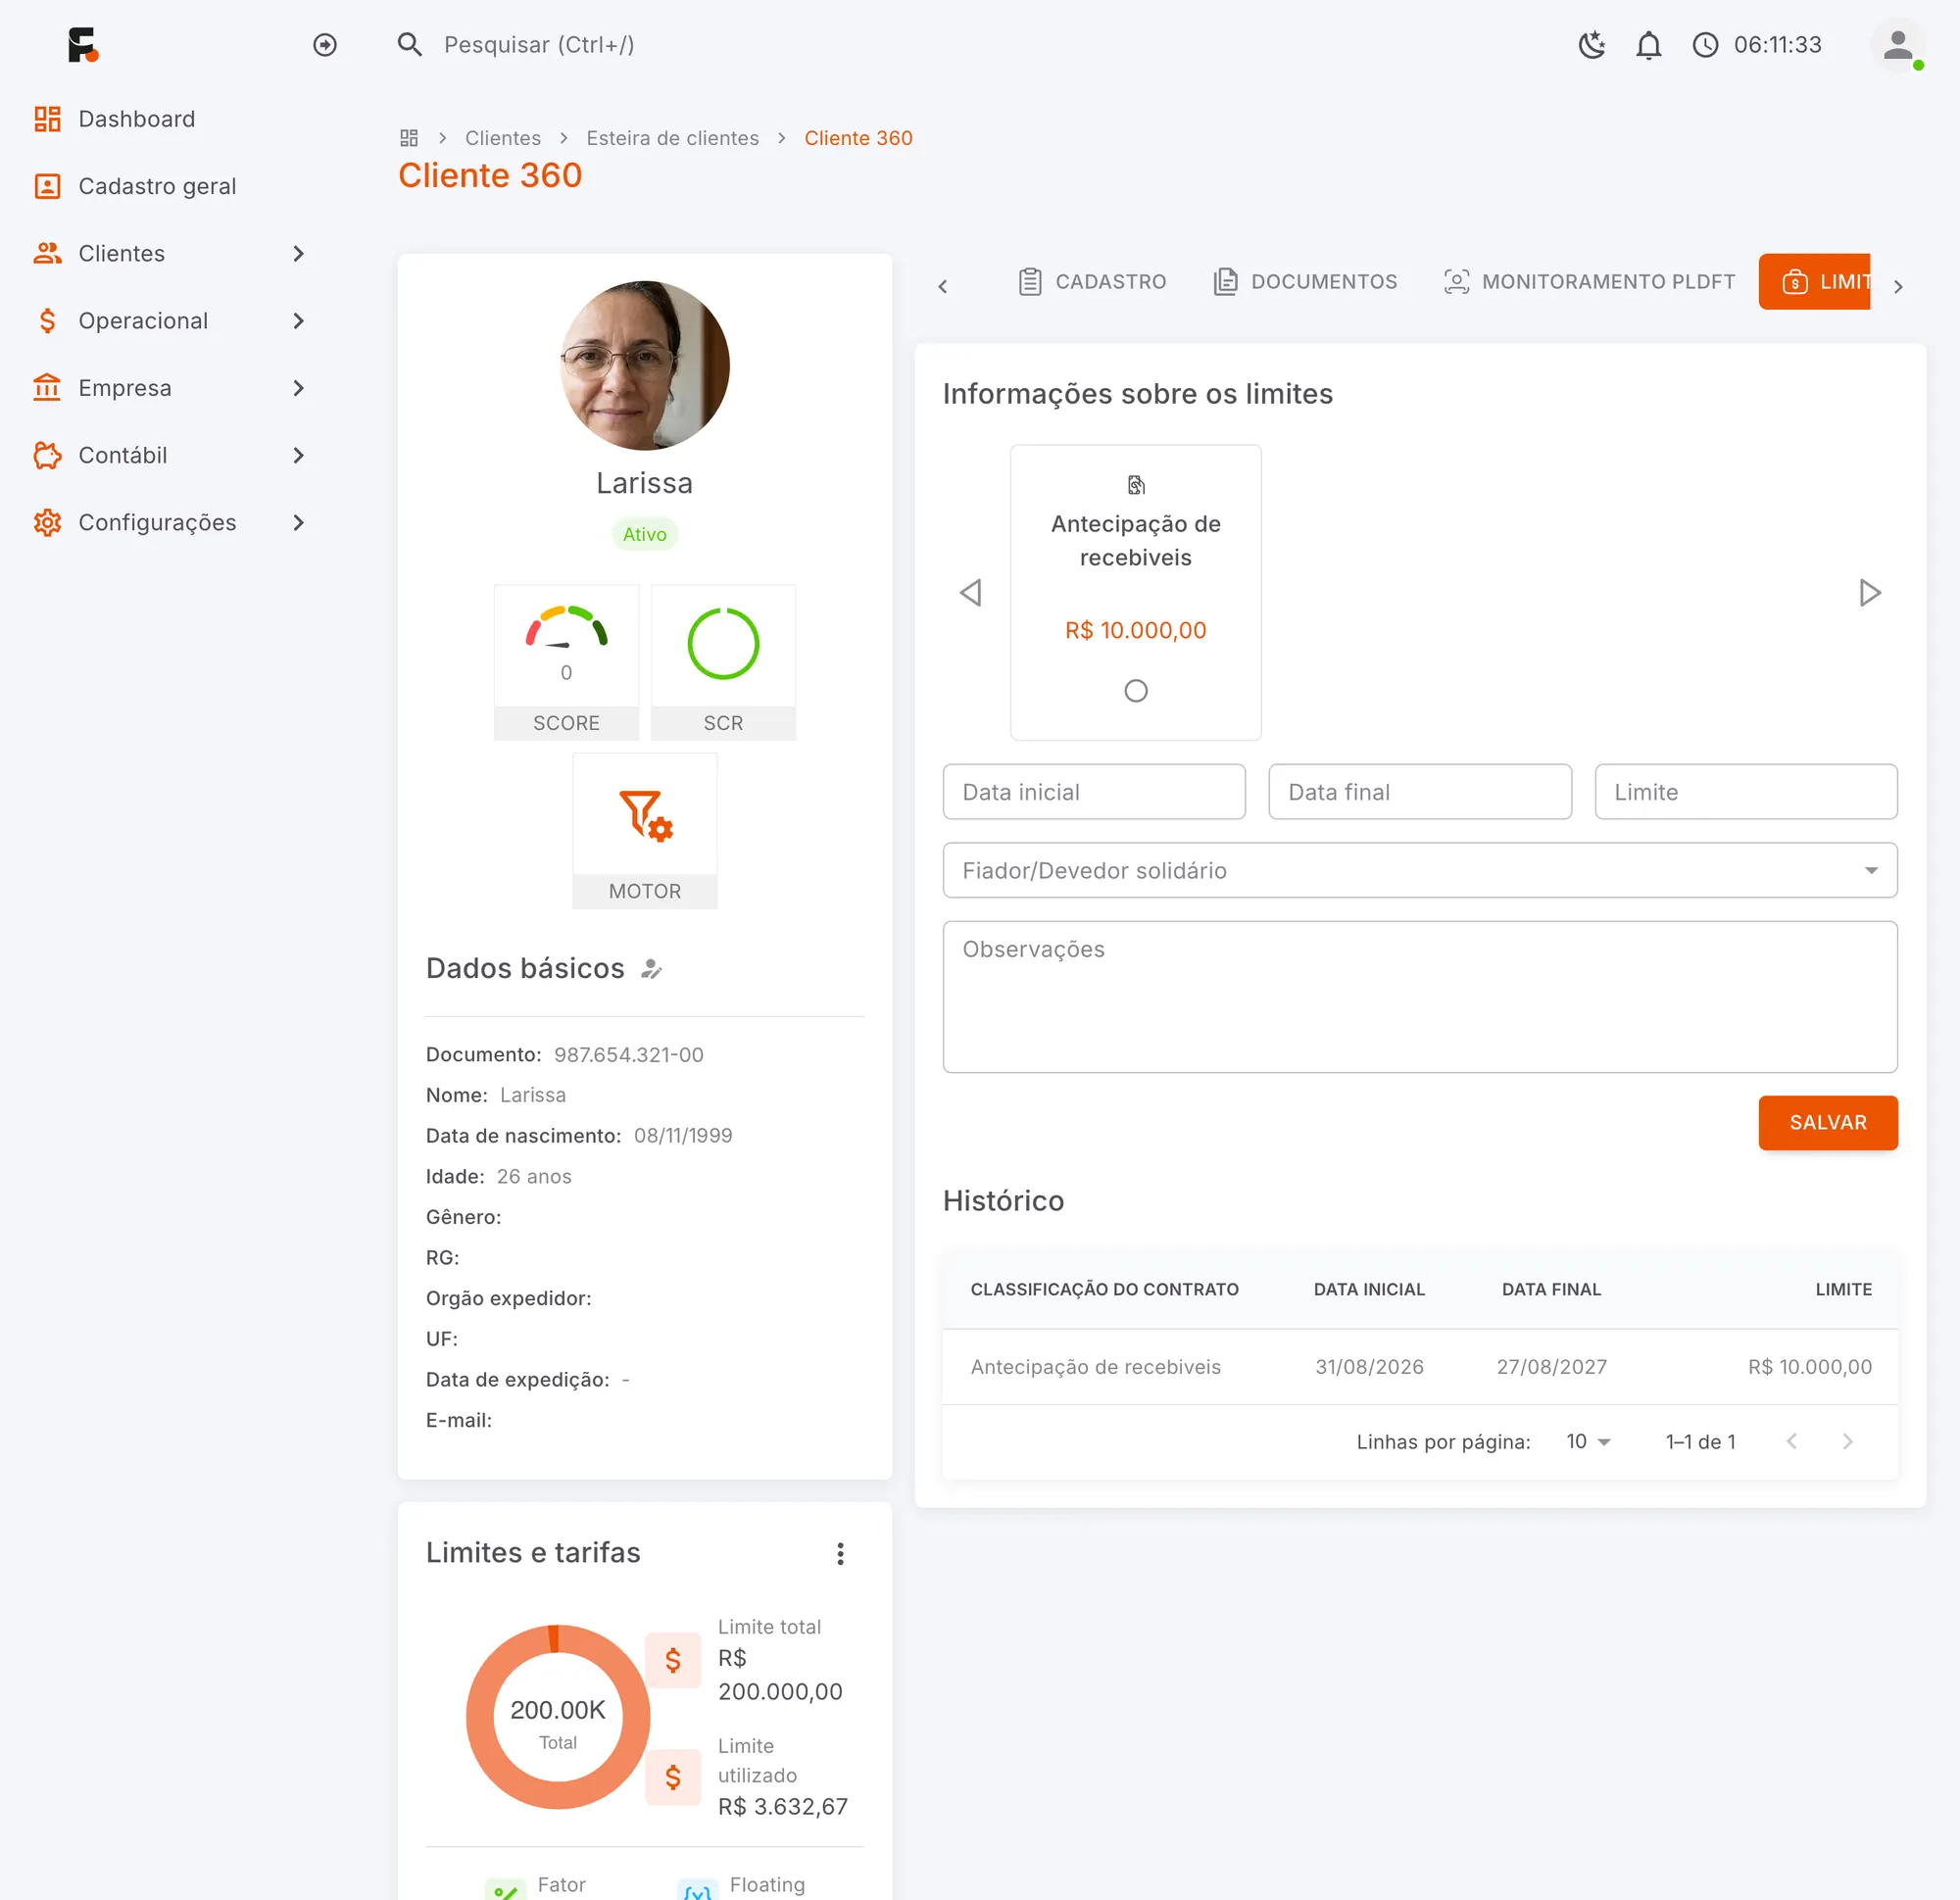Switch to the MONITORAMENTO PLDFT tab
The width and height of the screenshot is (1960, 1900).
point(1589,282)
